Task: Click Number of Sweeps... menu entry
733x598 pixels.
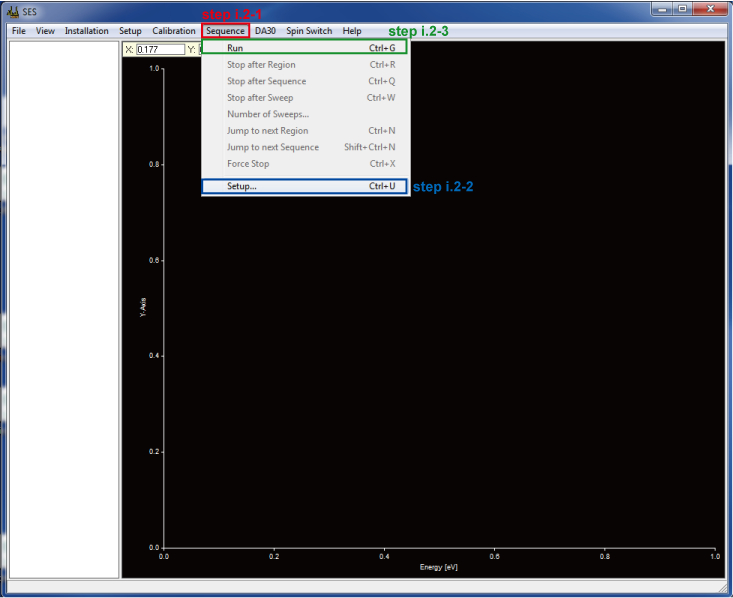Action: pos(267,114)
